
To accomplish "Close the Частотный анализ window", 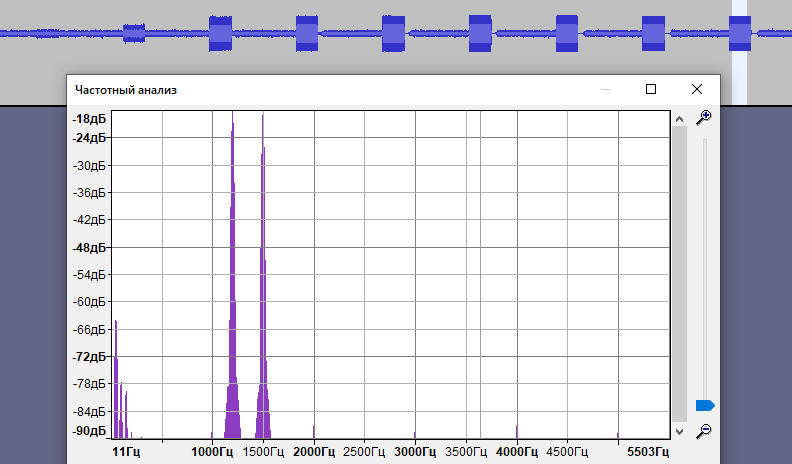I will point(696,89).
